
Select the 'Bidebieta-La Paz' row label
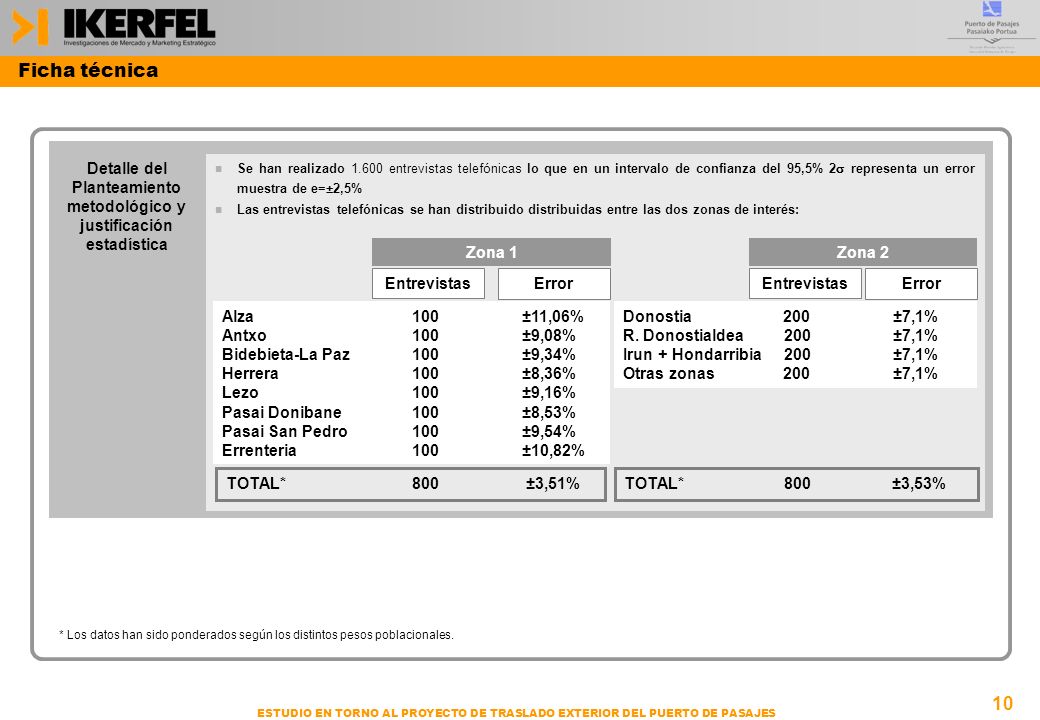click(286, 355)
